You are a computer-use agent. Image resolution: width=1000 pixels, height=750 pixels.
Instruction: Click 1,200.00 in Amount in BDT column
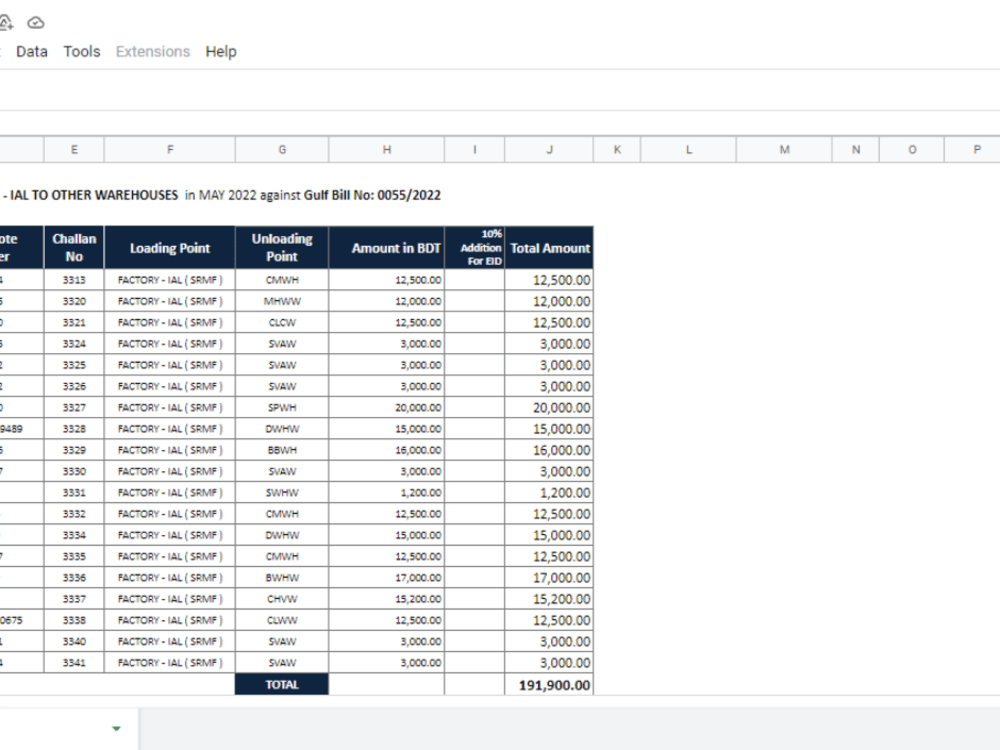[x=386, y=492]
